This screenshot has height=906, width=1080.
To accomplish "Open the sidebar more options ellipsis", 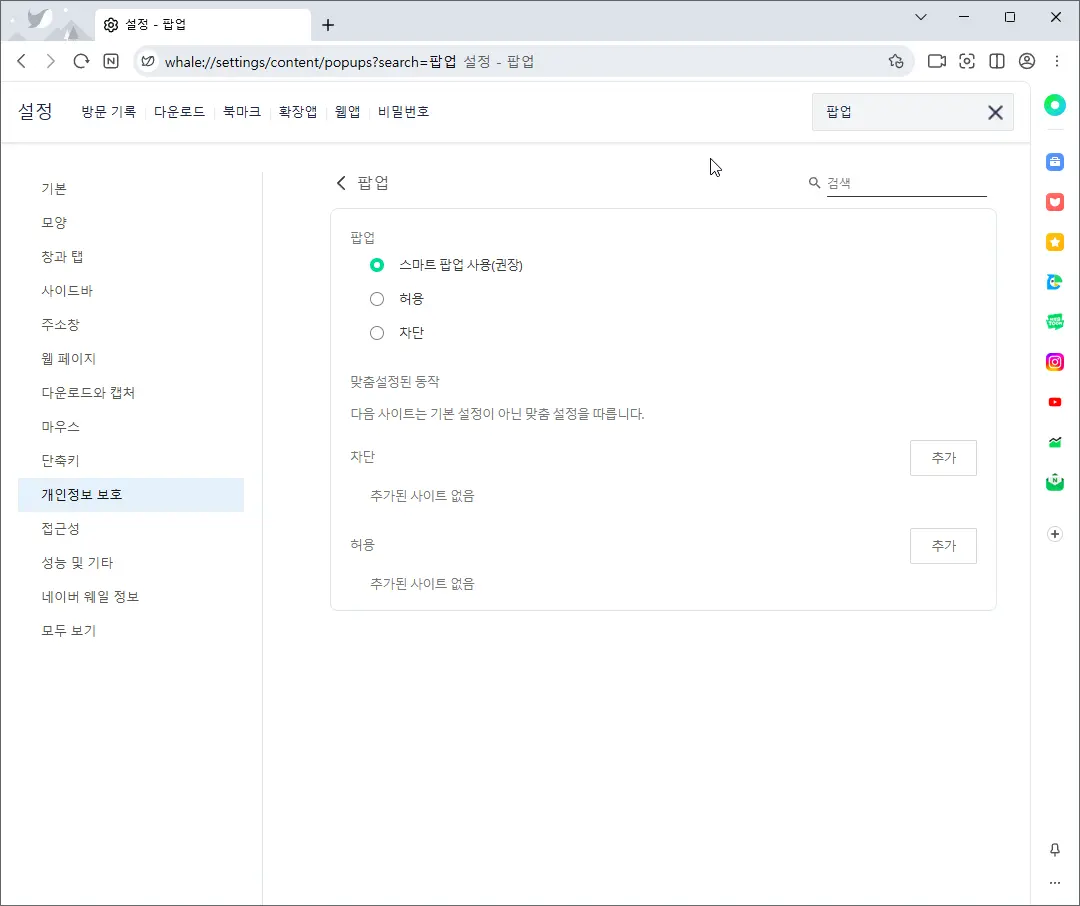I will tap(1054, 882).
